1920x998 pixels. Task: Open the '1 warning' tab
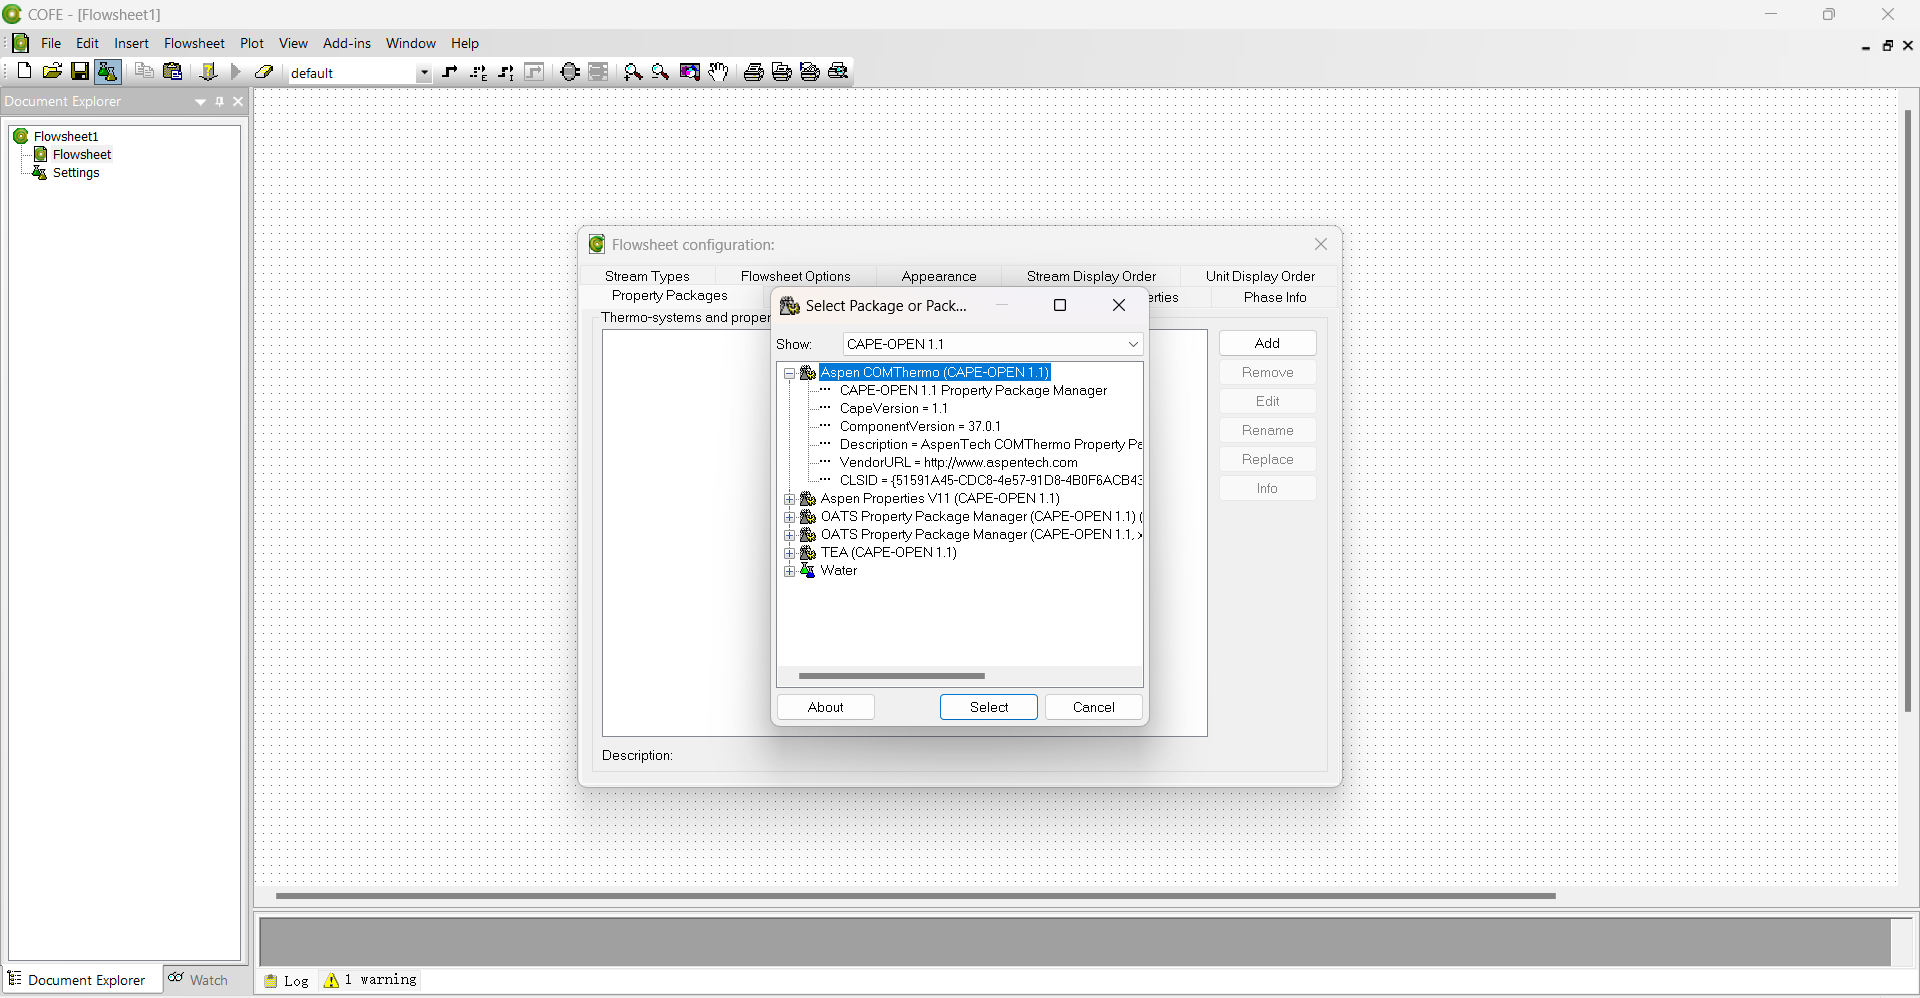pyautogui.click(x=370, y=980)
